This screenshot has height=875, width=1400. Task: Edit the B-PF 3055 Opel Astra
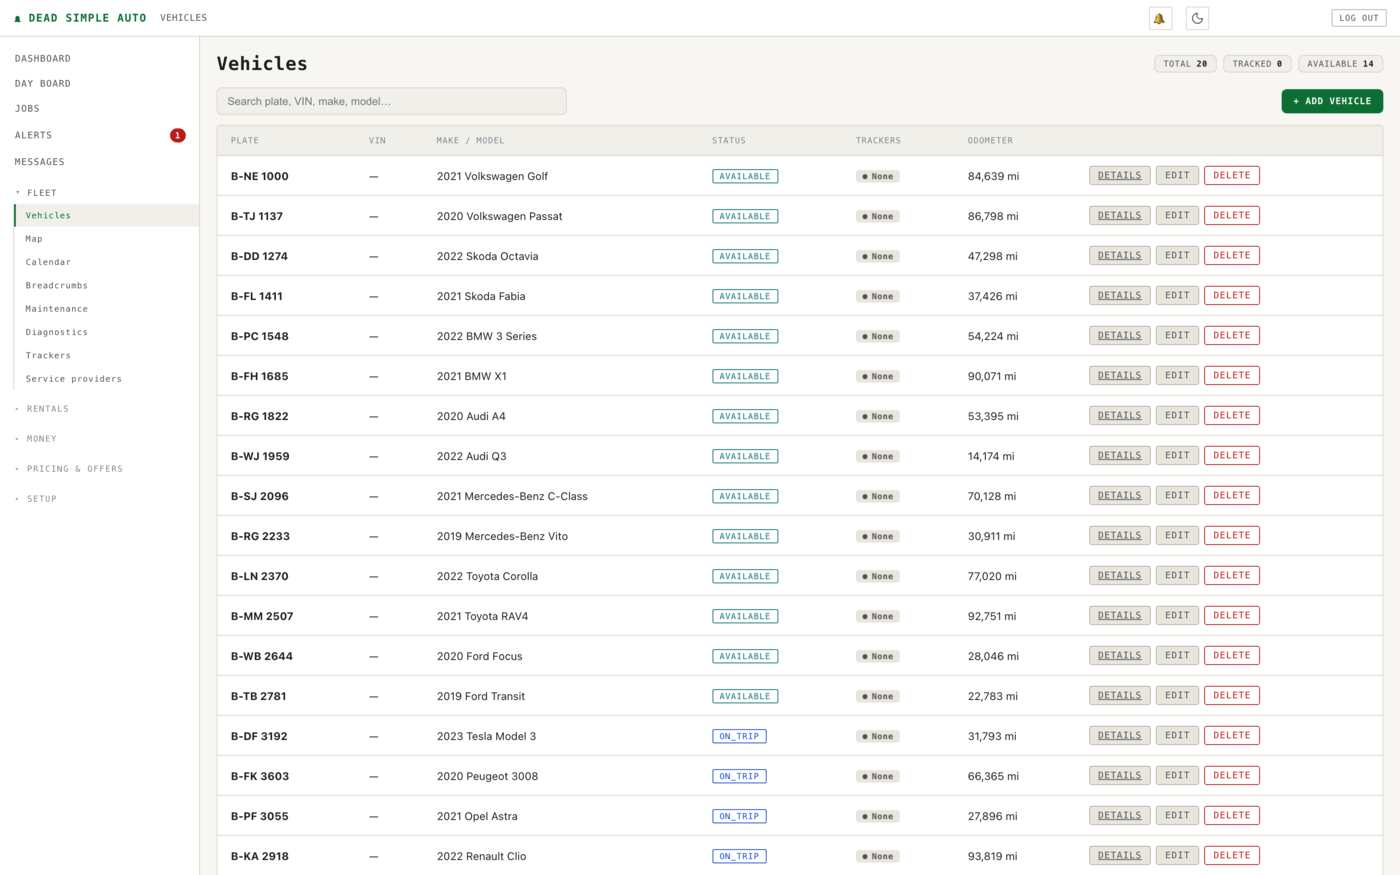click(x=1177, y=815)
